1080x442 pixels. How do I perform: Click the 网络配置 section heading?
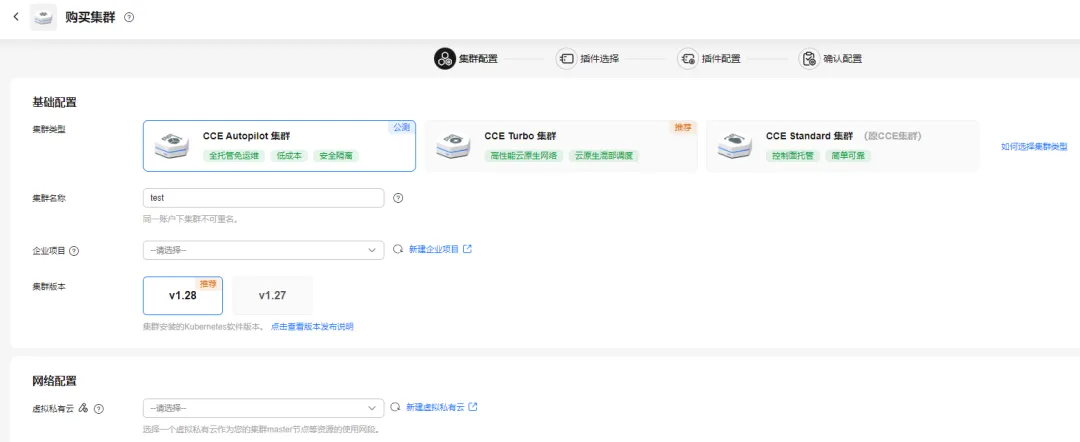(54, 381)
